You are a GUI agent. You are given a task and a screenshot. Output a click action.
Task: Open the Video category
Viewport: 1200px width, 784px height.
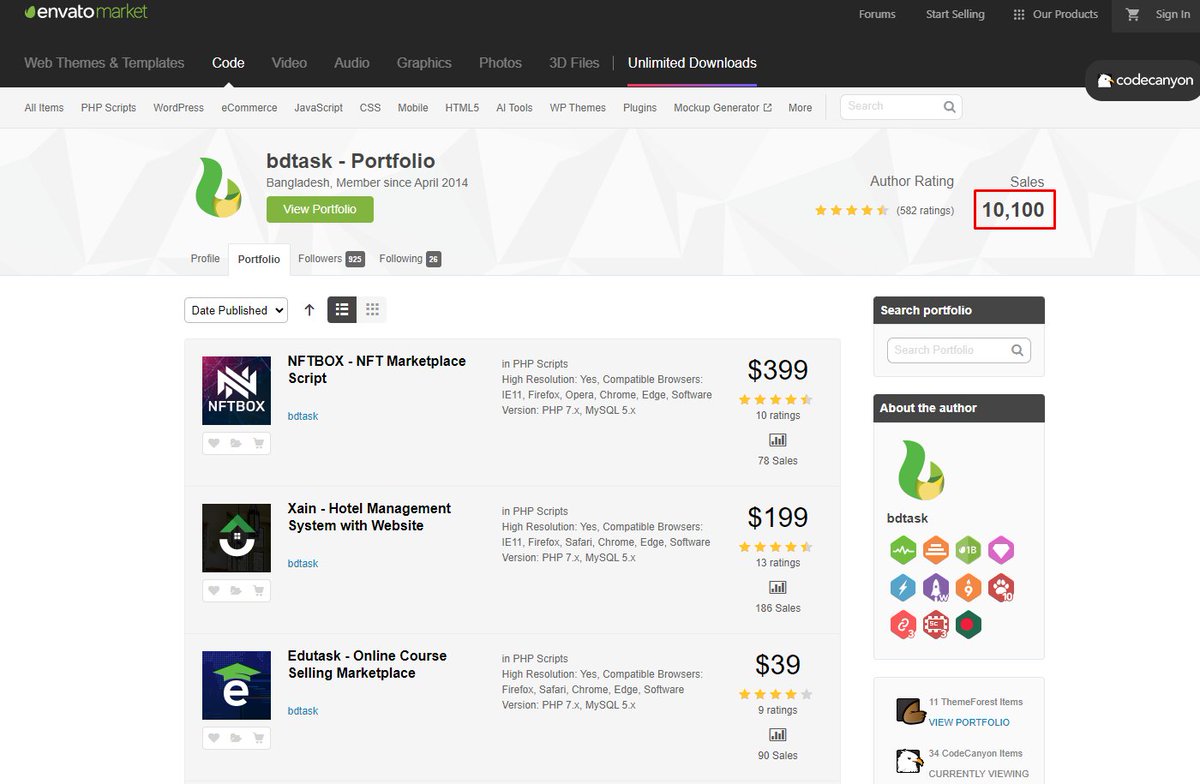(x=289, y=62)
